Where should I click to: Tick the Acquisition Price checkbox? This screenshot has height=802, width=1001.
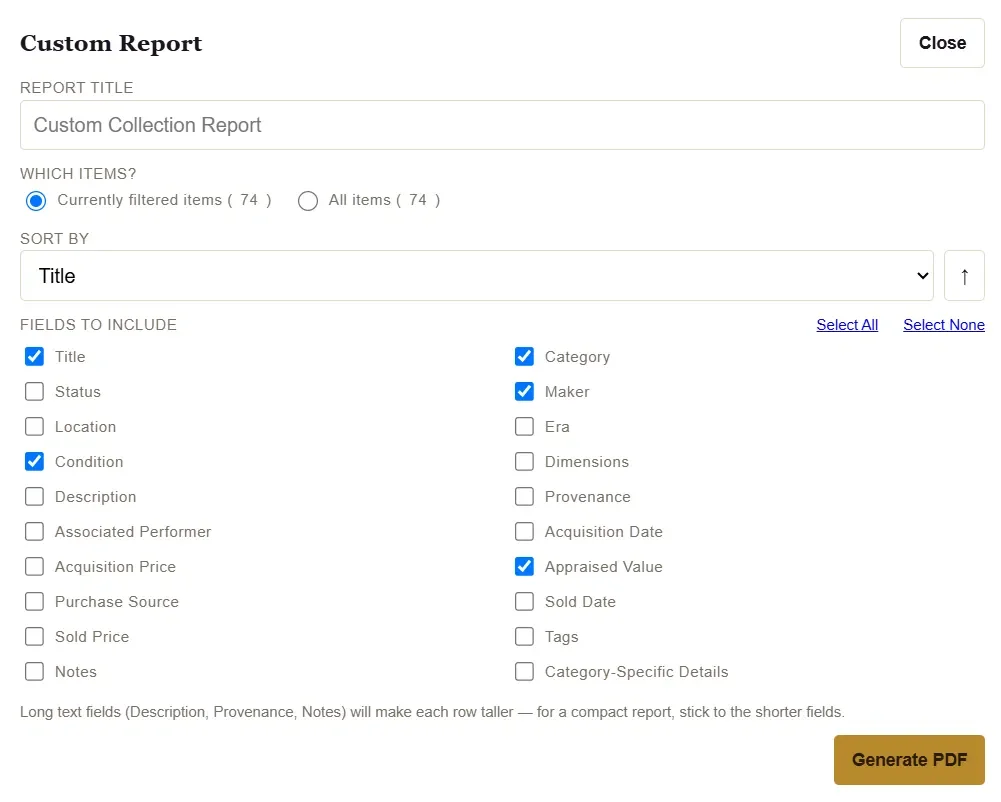34,566
